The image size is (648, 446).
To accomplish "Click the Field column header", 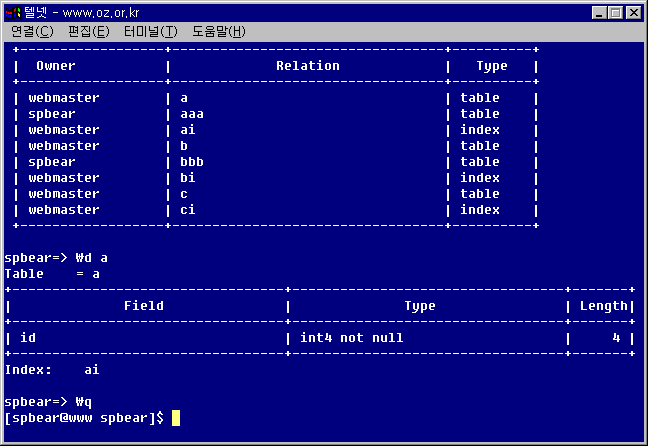I will [144, 306].
